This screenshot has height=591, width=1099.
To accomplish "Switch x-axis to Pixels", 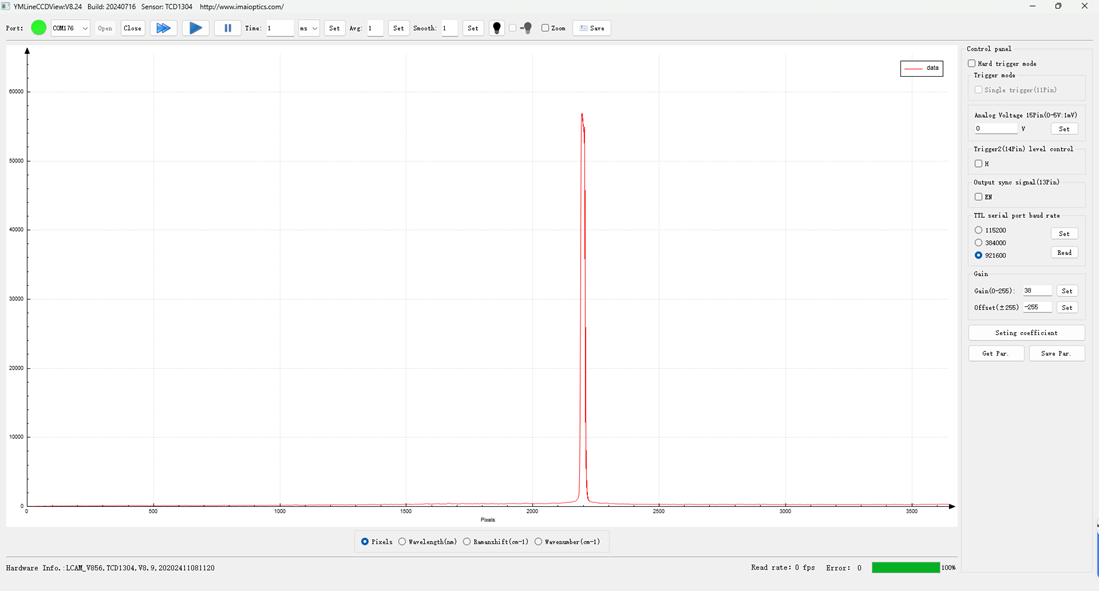I will 364,541.
